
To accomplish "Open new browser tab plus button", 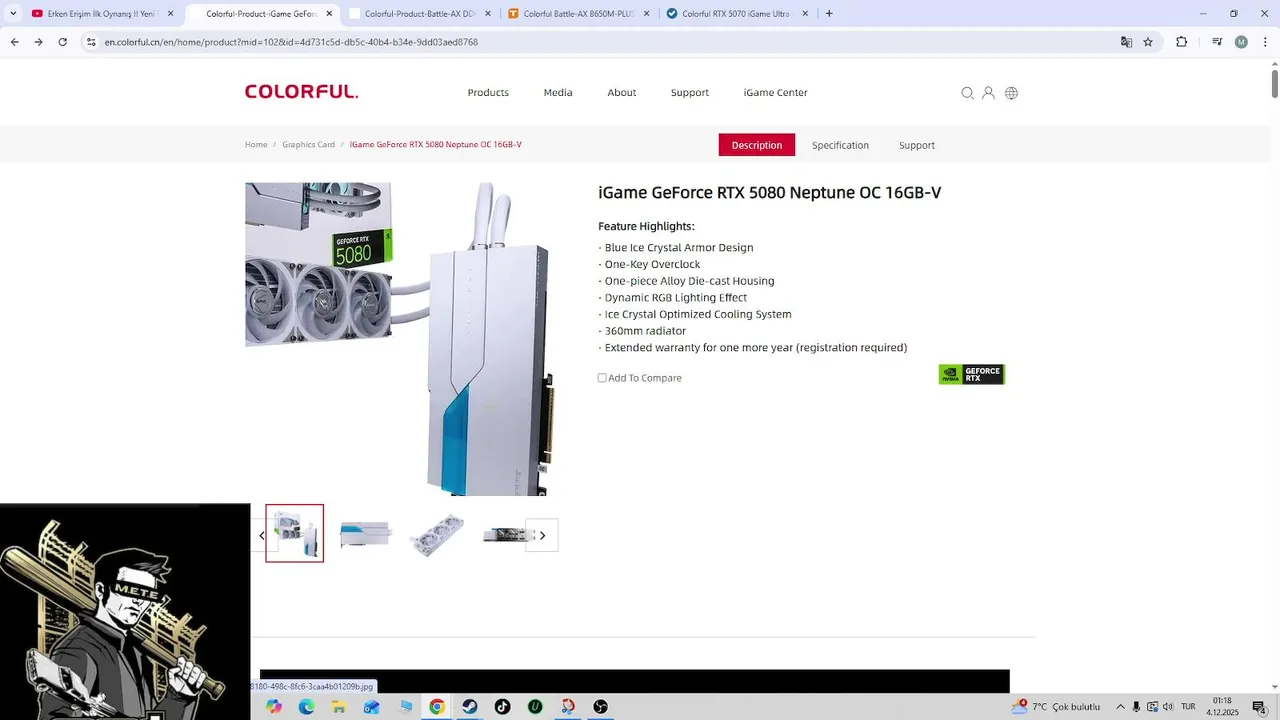I will 829,14.
